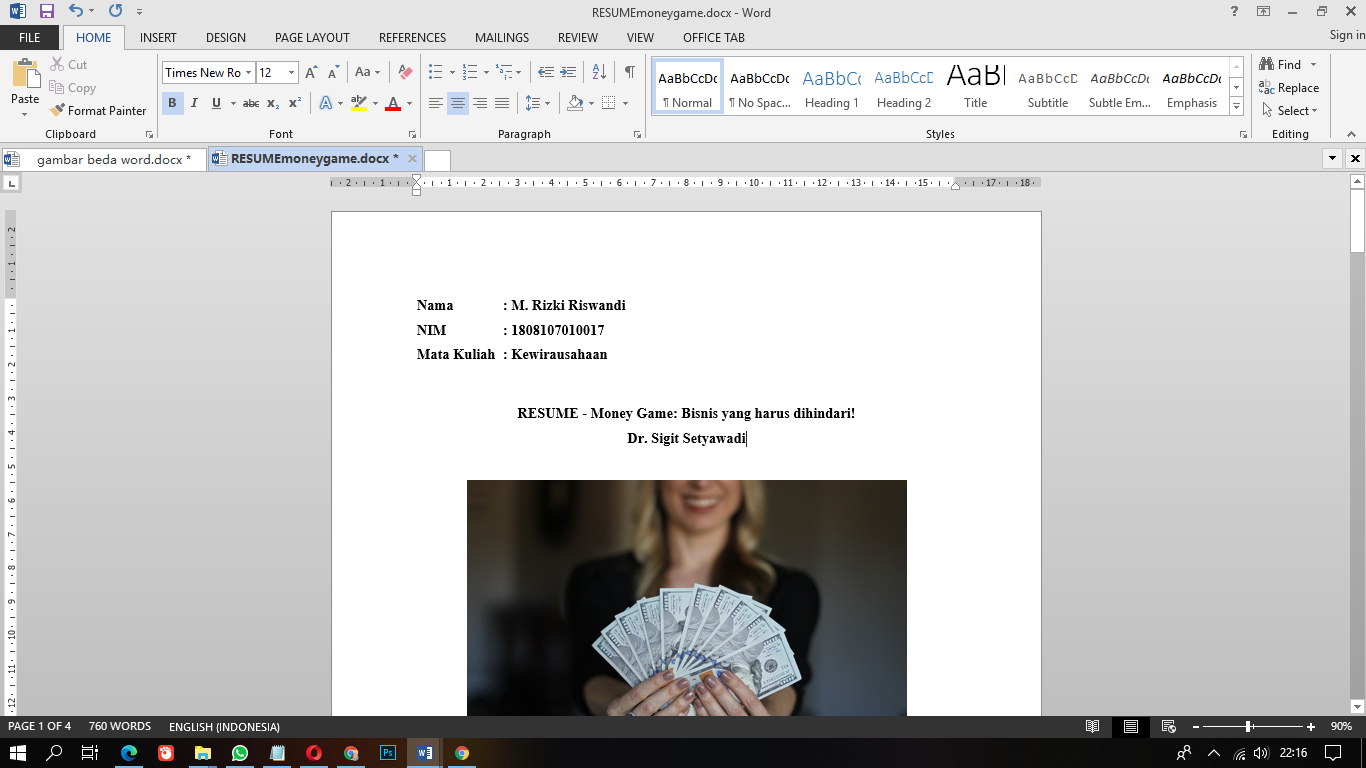Apply a numbered list
1366x768 pixels.
pos(468,71)
